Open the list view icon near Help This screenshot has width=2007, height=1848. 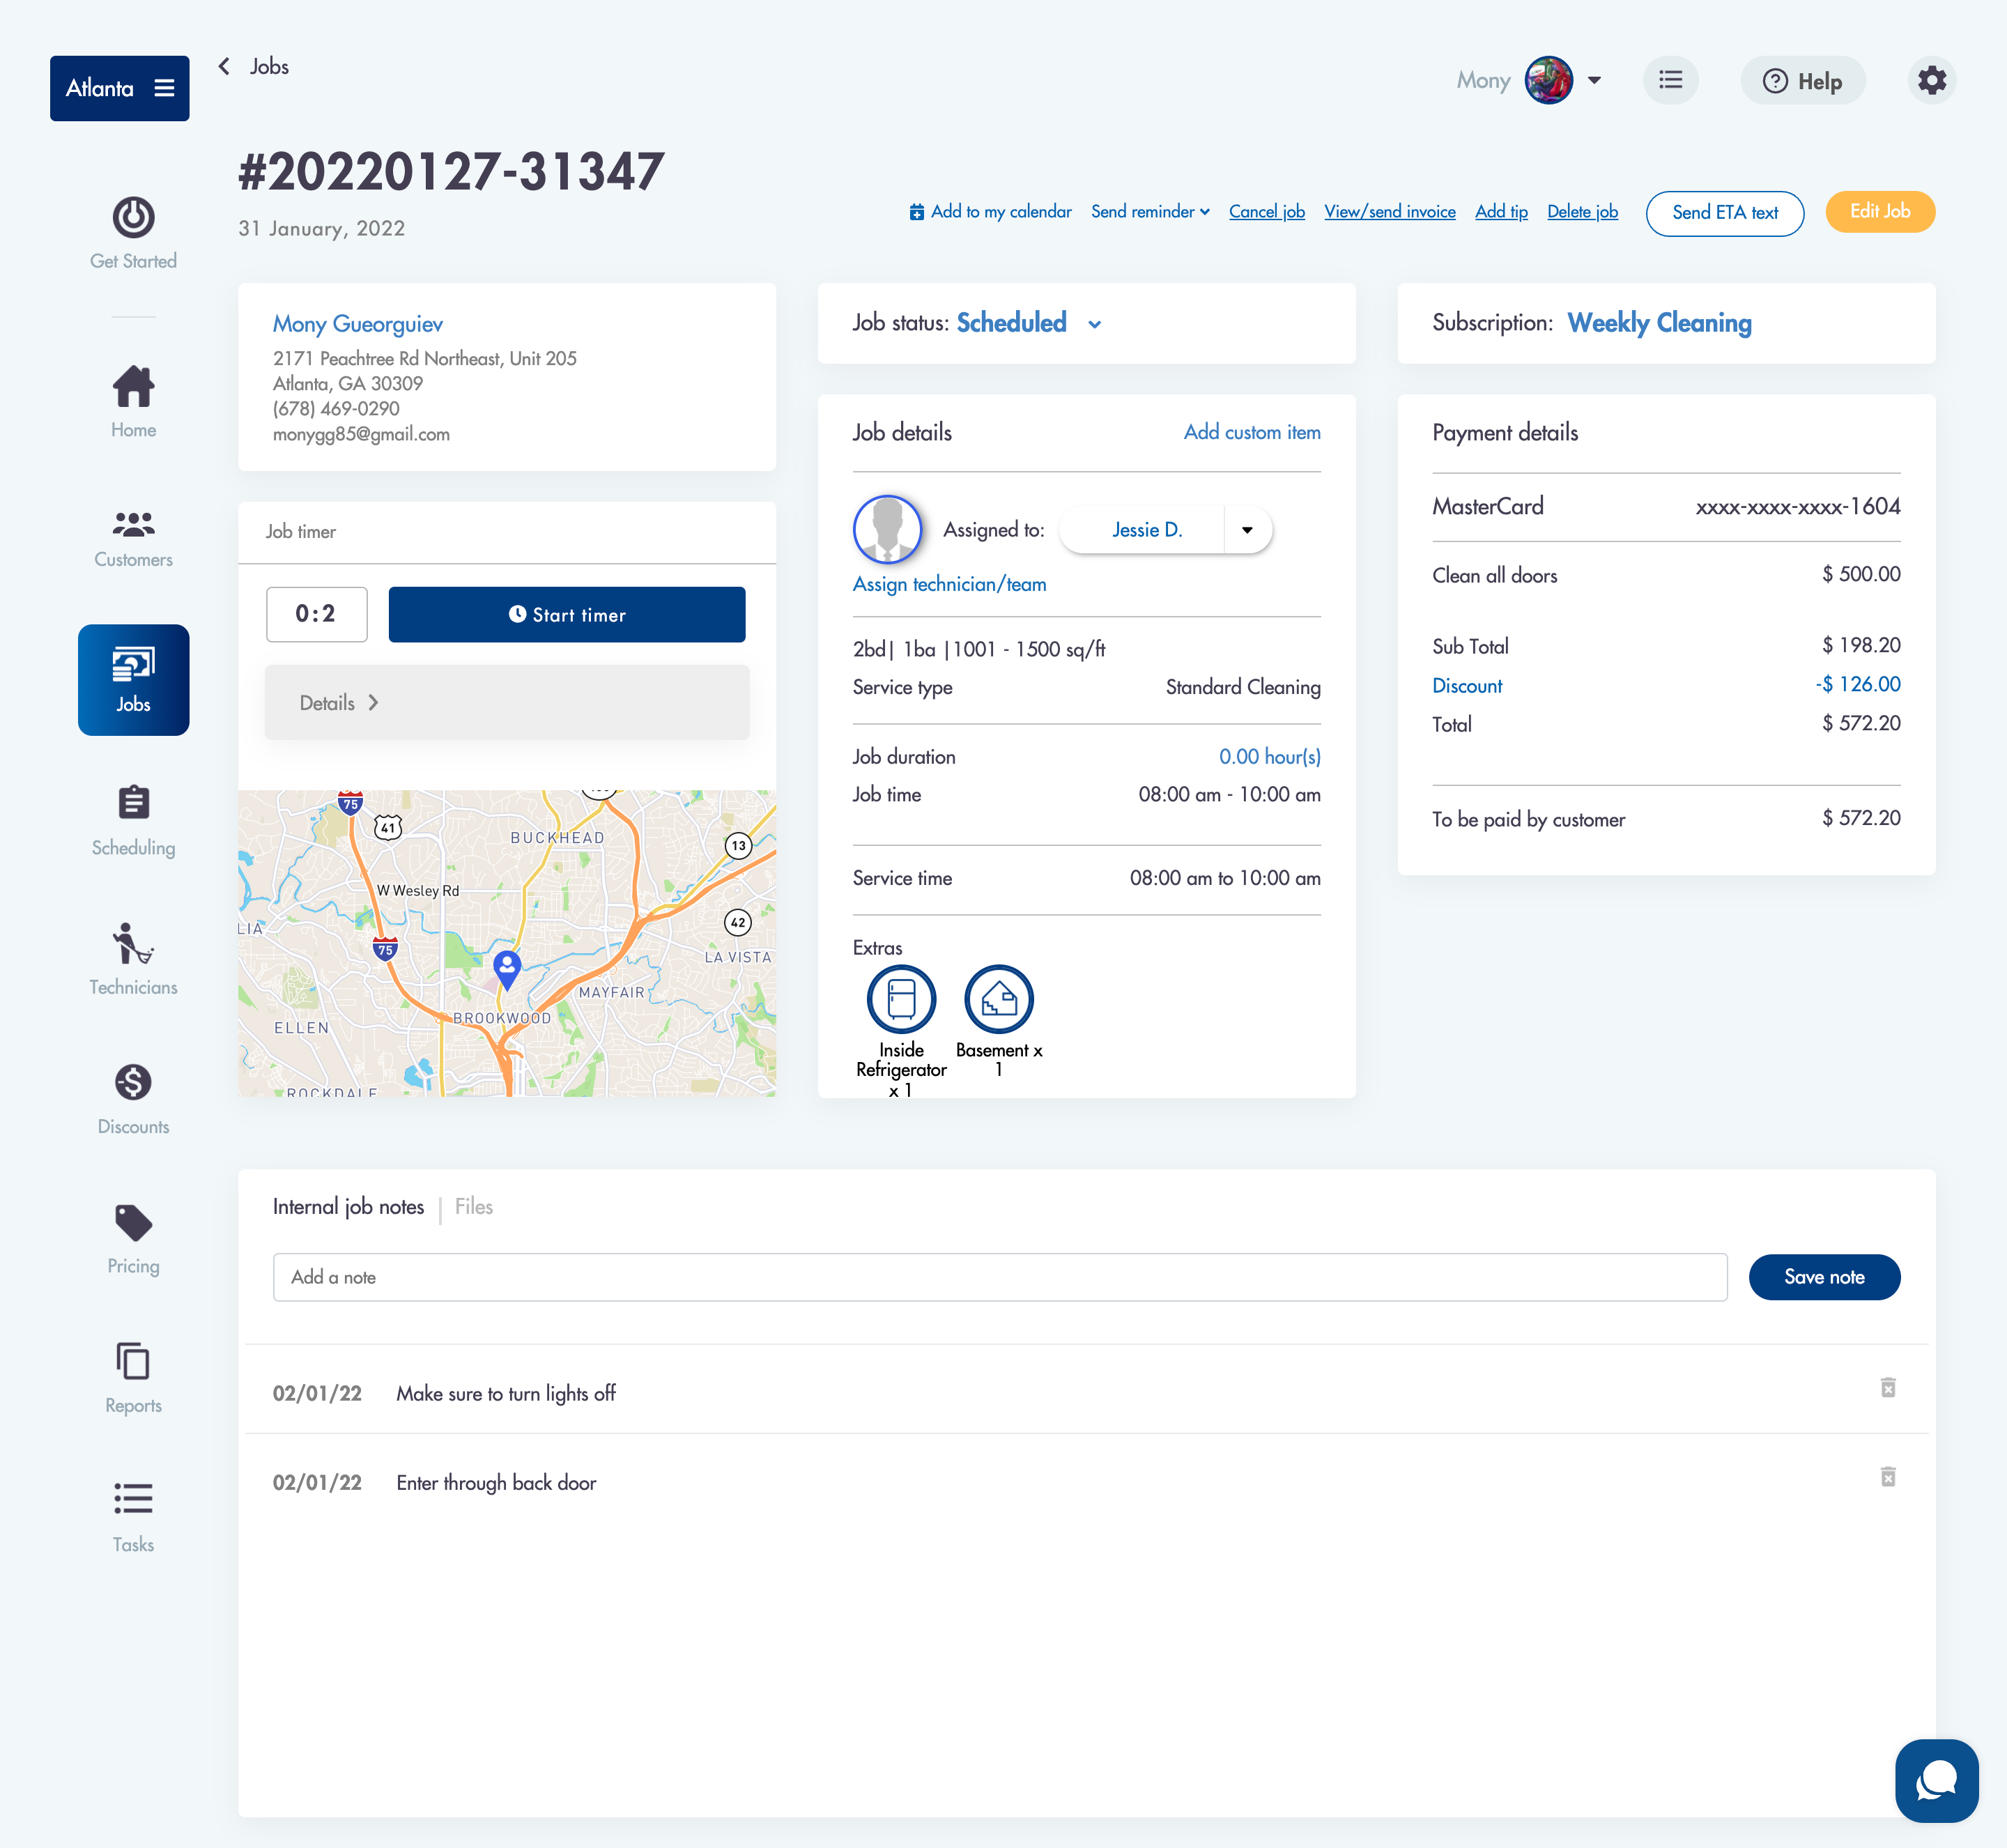[x=1670, y=80]
